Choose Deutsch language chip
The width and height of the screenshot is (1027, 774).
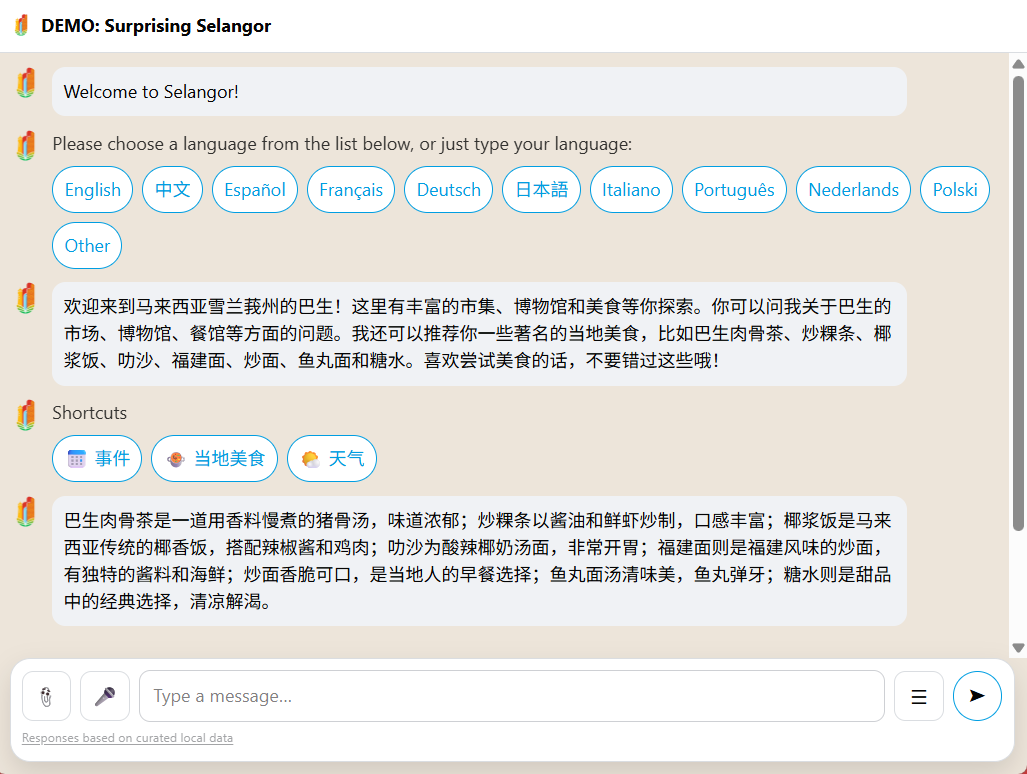(448, 190)
